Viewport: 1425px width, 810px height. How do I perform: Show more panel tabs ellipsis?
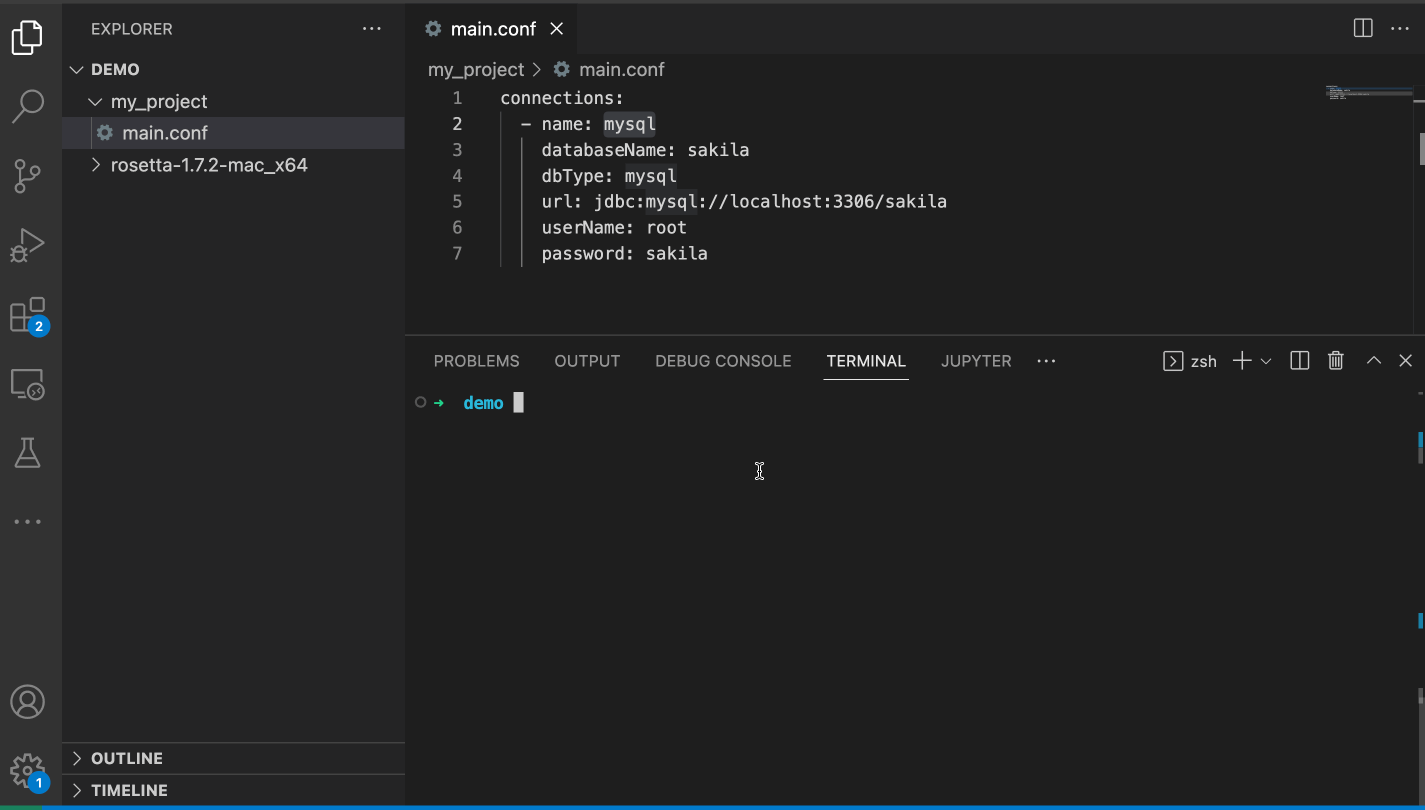(1046, 361)
